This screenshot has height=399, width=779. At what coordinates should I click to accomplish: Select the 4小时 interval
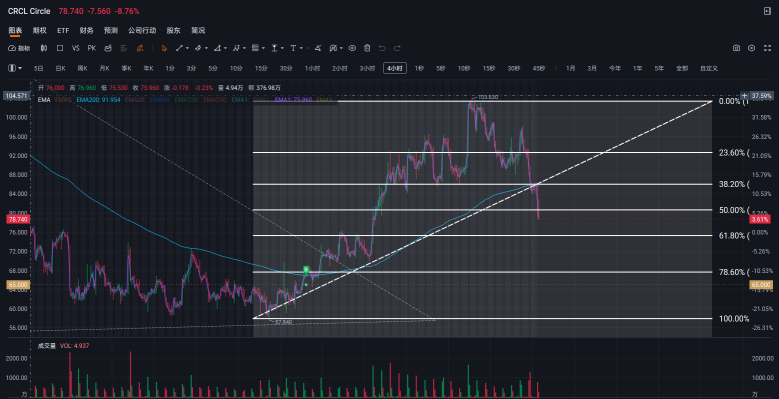[395, 68]
